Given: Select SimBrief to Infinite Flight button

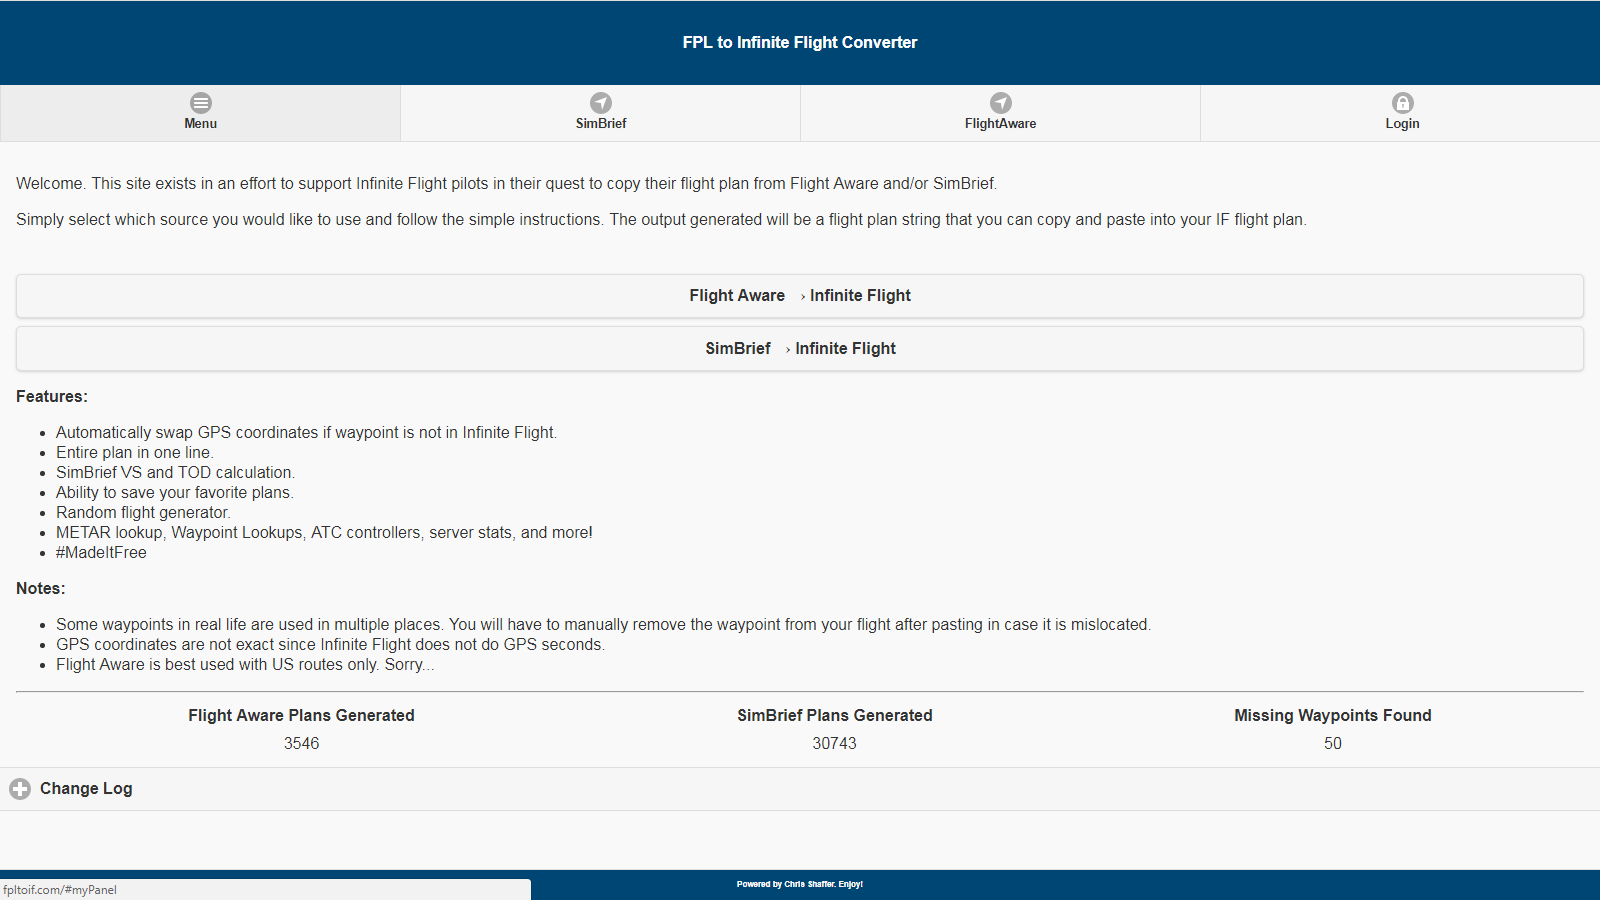Looking at the screenshot, I should 800,349.
